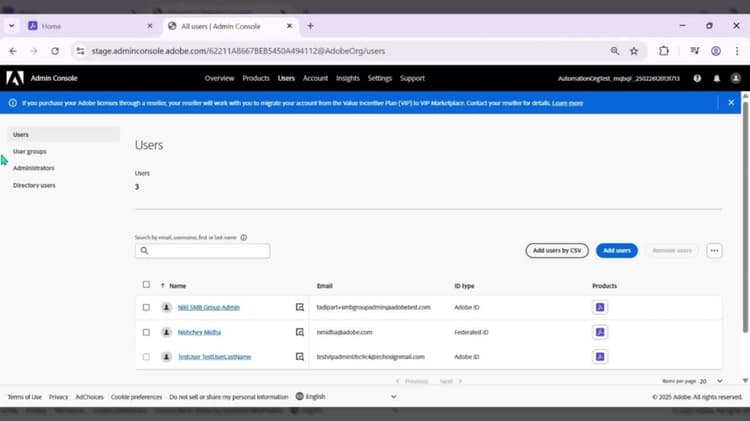The image size is (750, 421).
Task: Click the browser zoom magnifier icon
Action: [x=615, y=51]
